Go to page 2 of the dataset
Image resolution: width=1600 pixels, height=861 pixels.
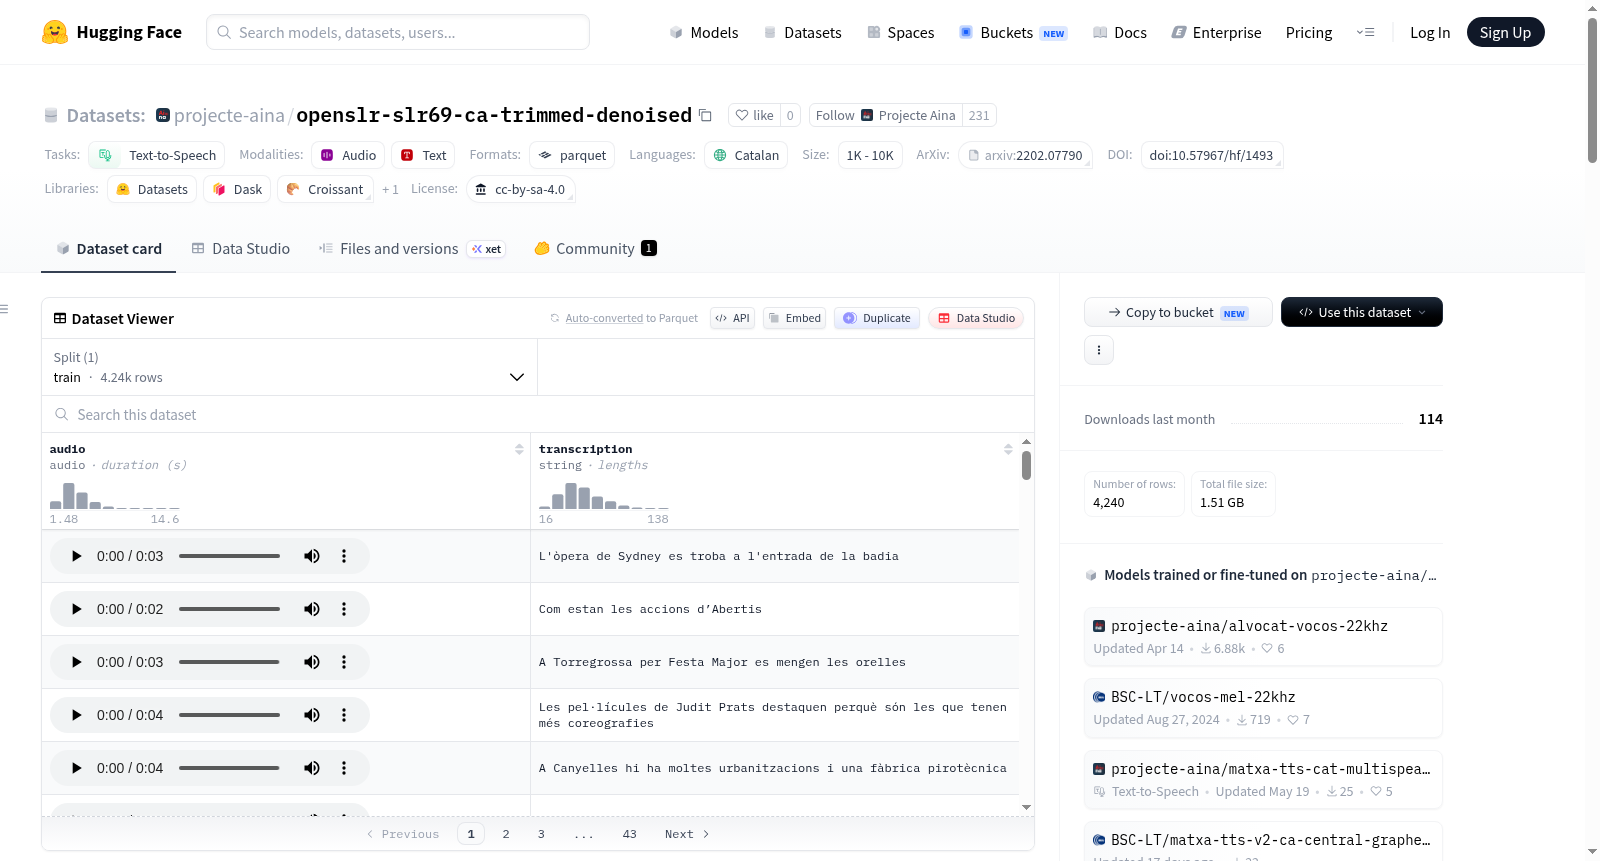coord(506,834)
